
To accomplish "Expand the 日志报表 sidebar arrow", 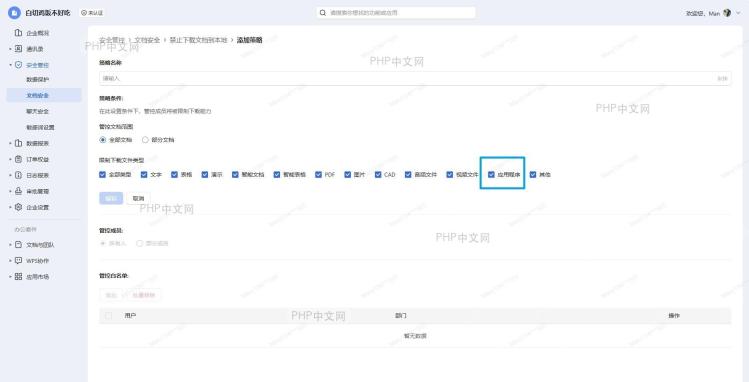I will (x=10, y=175).
